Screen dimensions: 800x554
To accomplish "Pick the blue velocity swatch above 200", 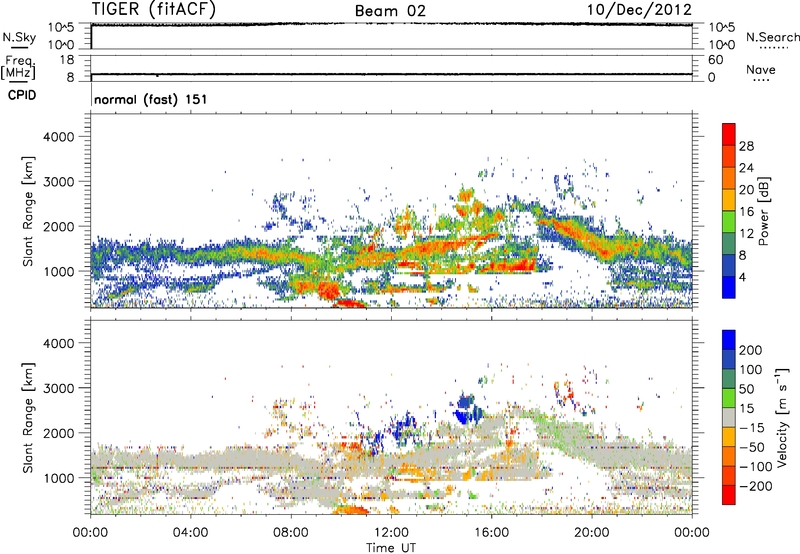I will click(x=729, y=340).
